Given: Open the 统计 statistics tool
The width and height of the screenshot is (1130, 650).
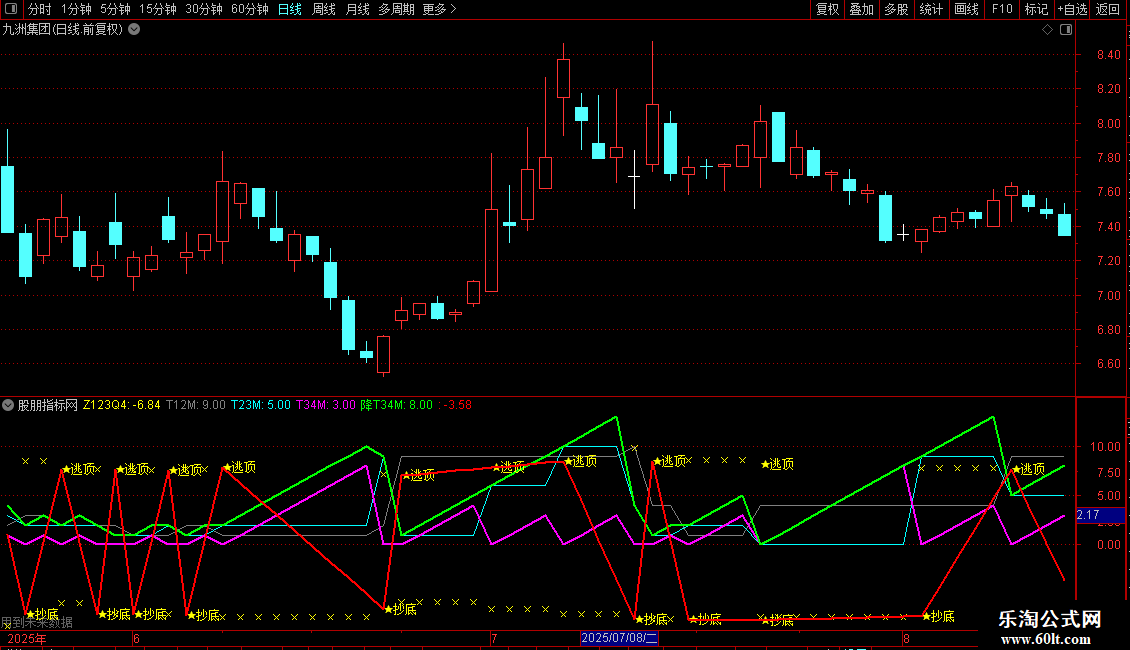Looking at the screenshot, I should (931, 9).
